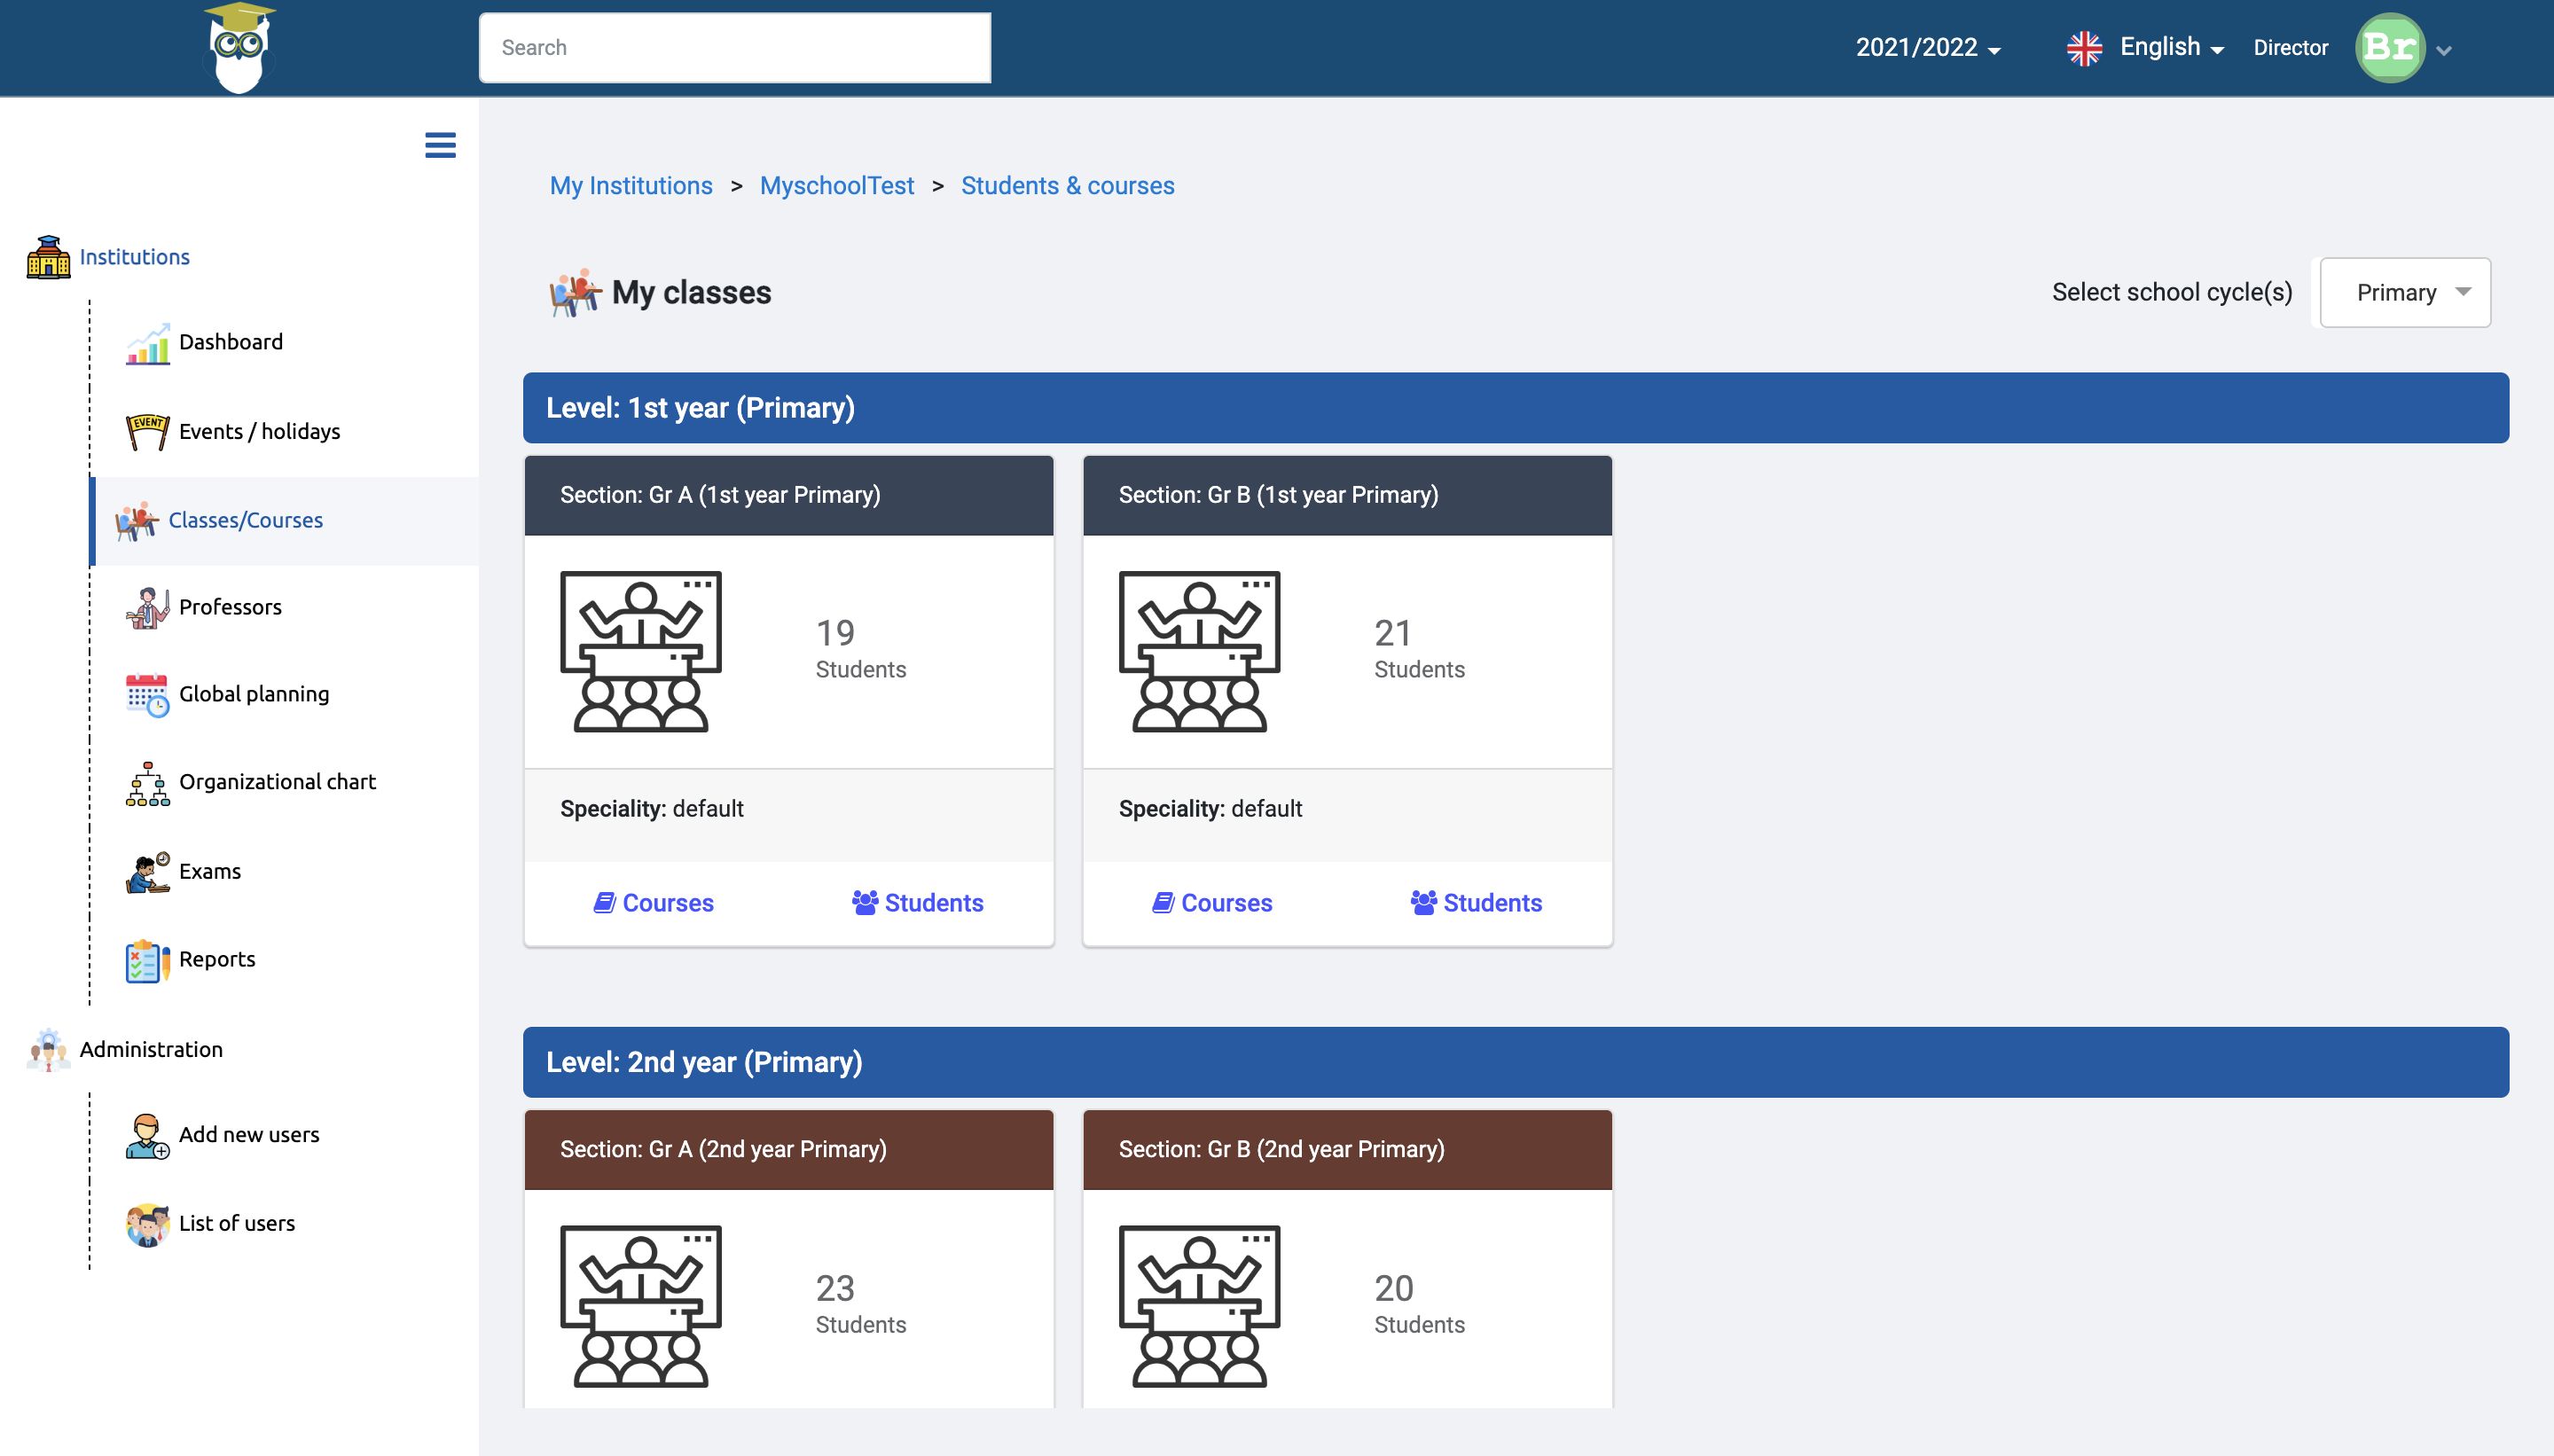Click the 19 Students count

[x=861, y=649]
